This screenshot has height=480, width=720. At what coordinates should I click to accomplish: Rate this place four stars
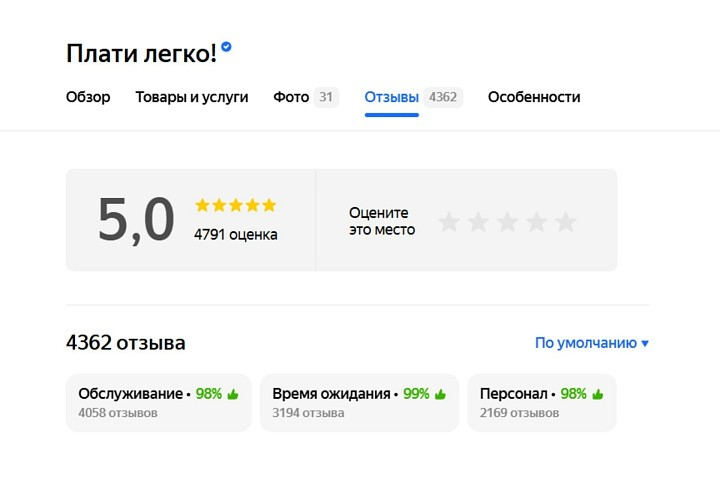click(537, 222)
